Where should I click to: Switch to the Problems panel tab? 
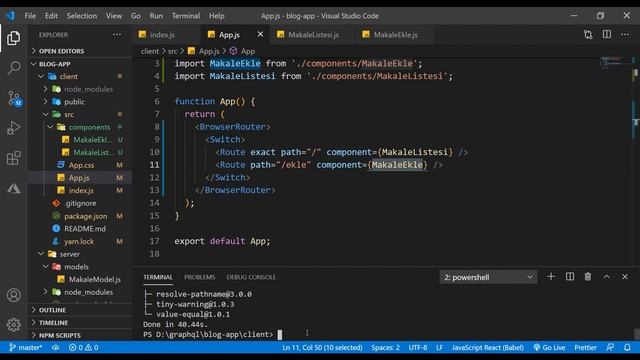(x=200, y=277)
